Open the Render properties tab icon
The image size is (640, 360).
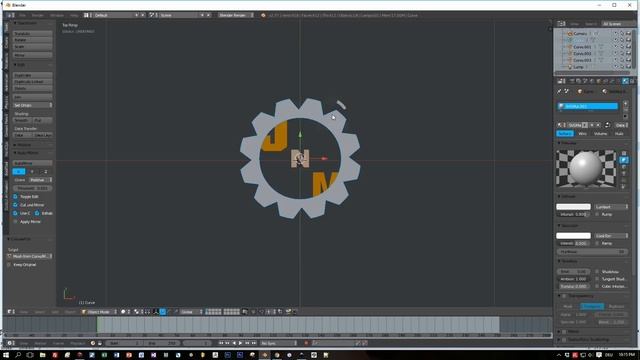[571, 81]
